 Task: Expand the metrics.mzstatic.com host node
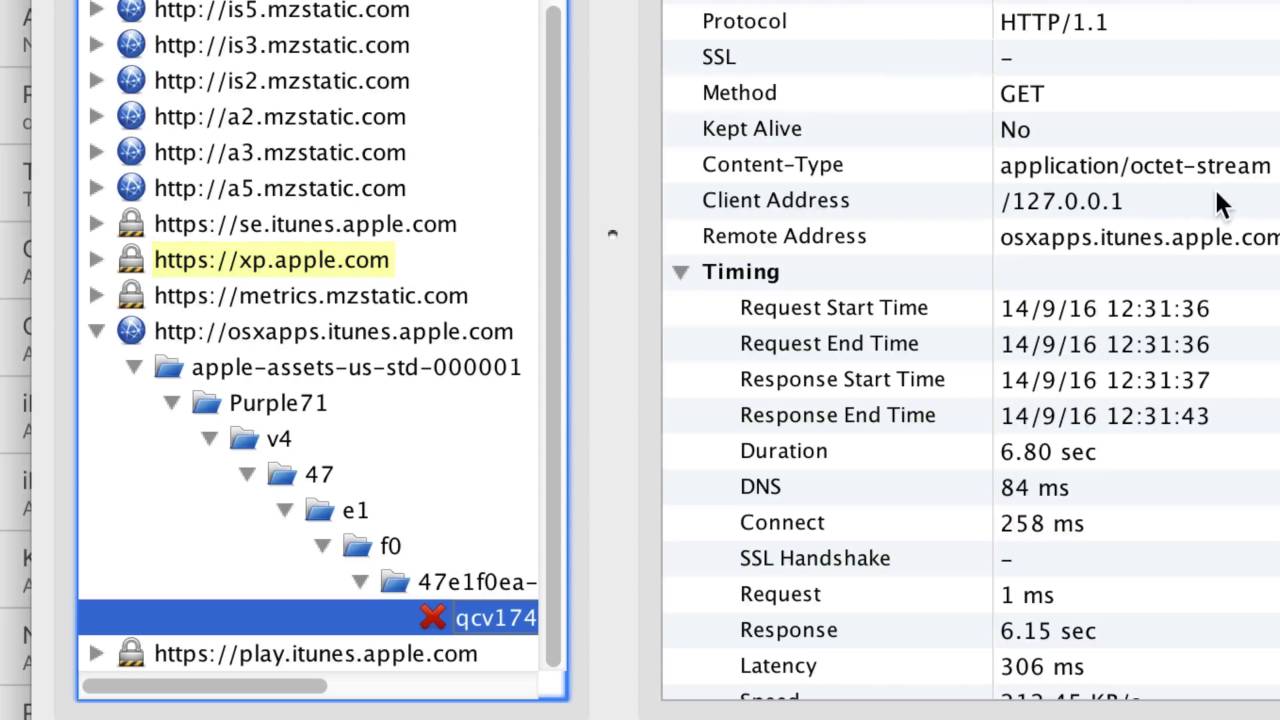[96, 295]
